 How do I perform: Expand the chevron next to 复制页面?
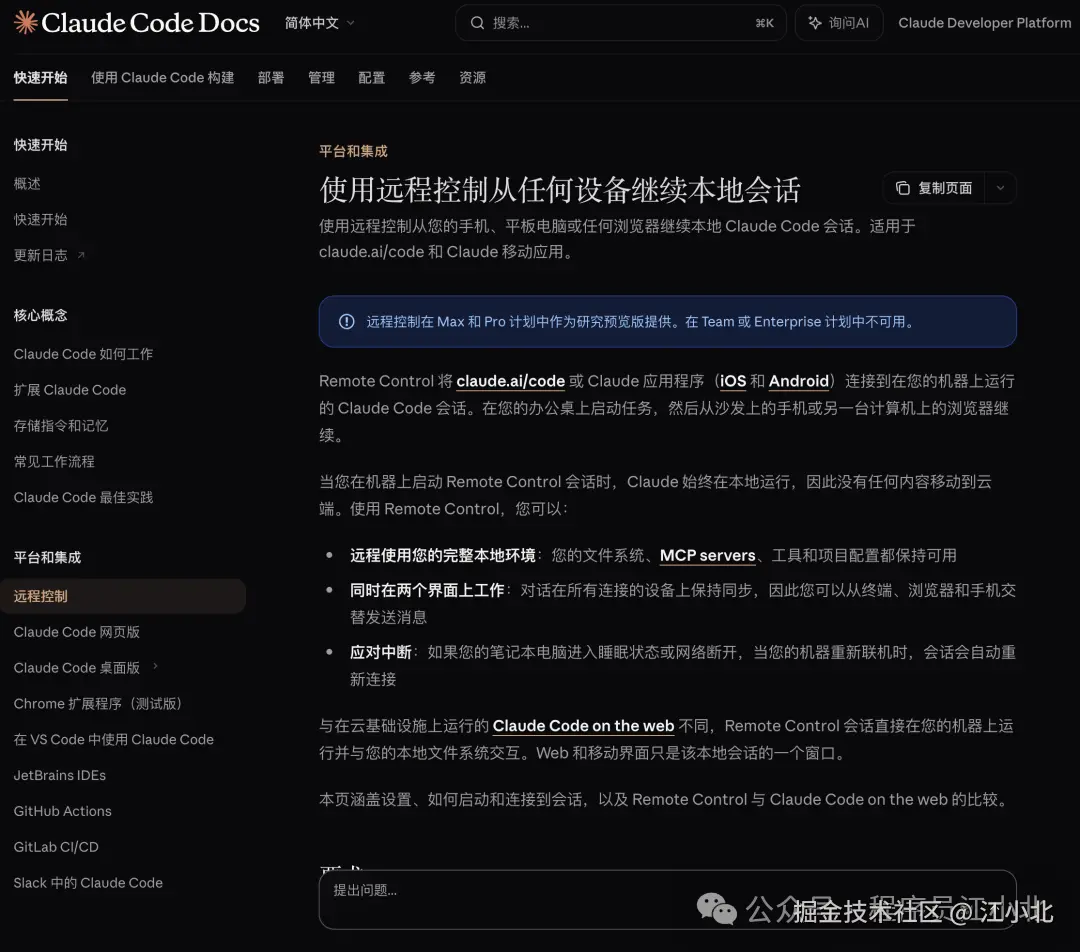[x=1000, y=188]
